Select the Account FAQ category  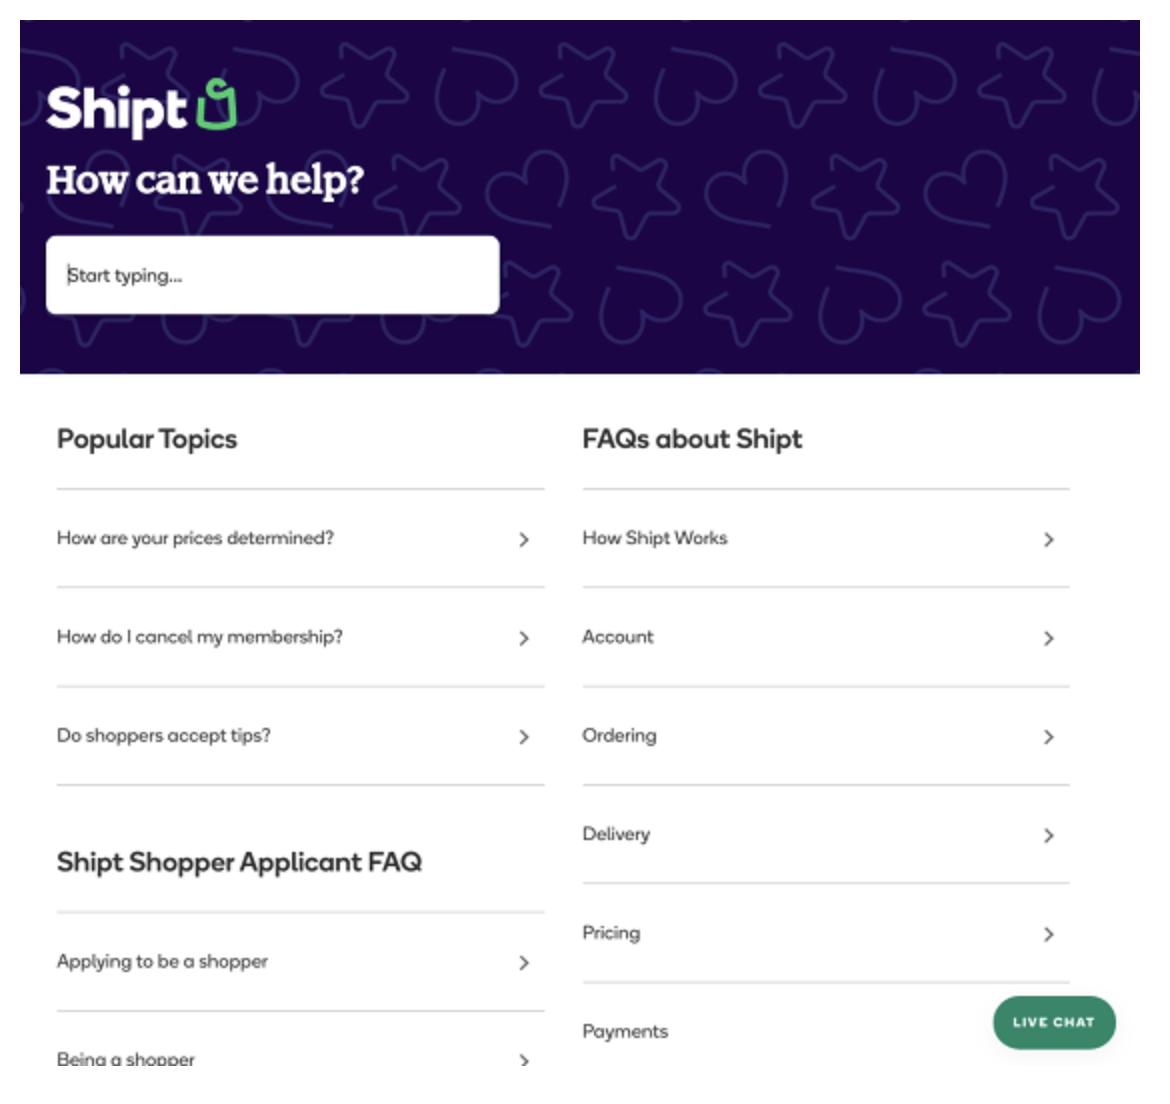(x=618, y=637)
